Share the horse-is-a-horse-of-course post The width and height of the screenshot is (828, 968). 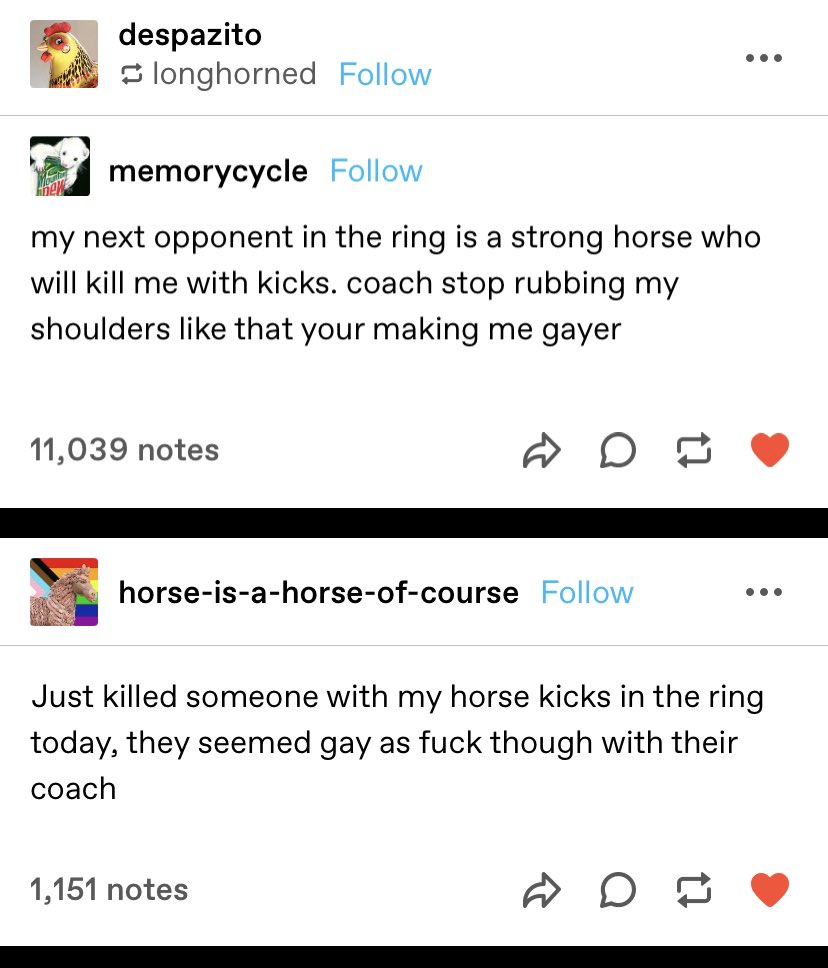pyautogui.click(x=542, y=890)
